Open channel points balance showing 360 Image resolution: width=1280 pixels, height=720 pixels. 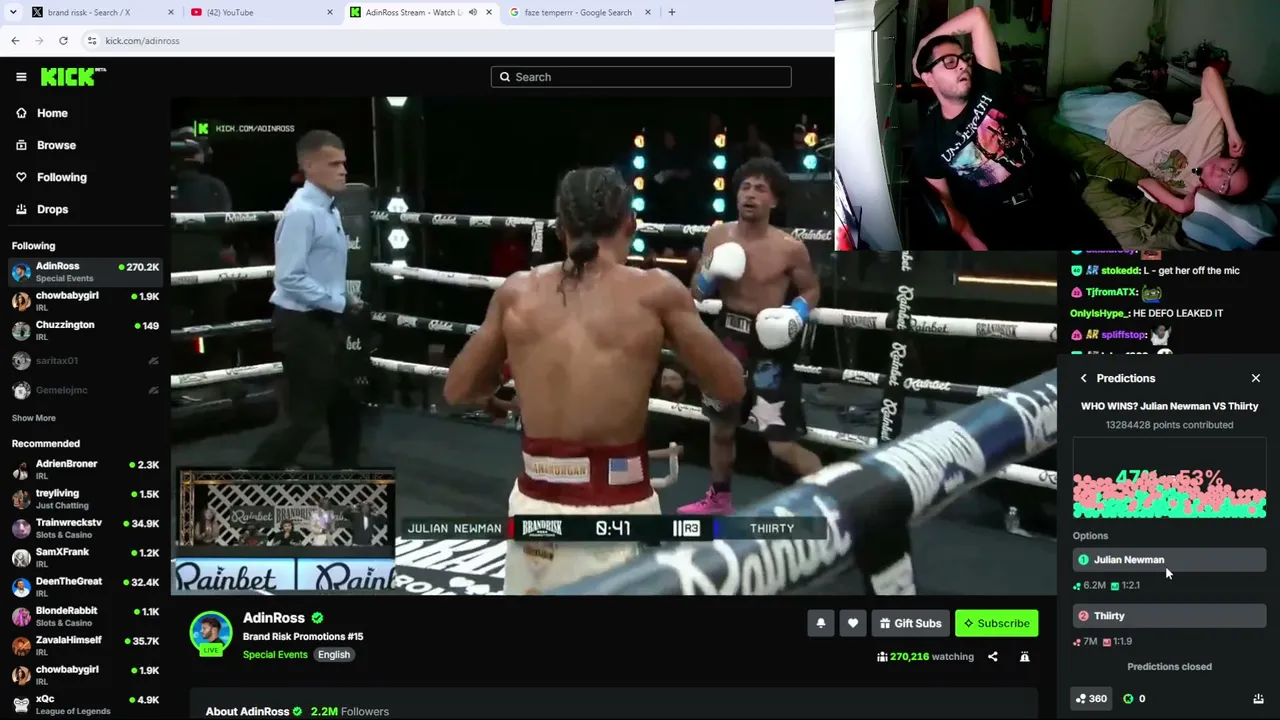[x=1090, y=699]
